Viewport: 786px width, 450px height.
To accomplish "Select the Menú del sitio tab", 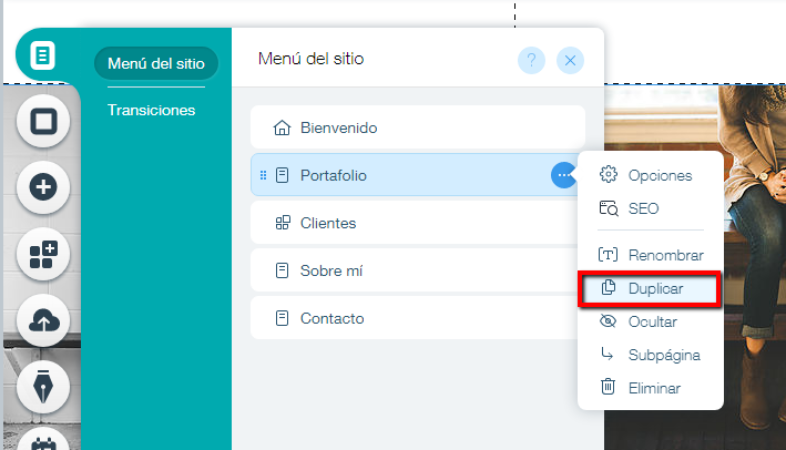I will (x=156, y=64).
